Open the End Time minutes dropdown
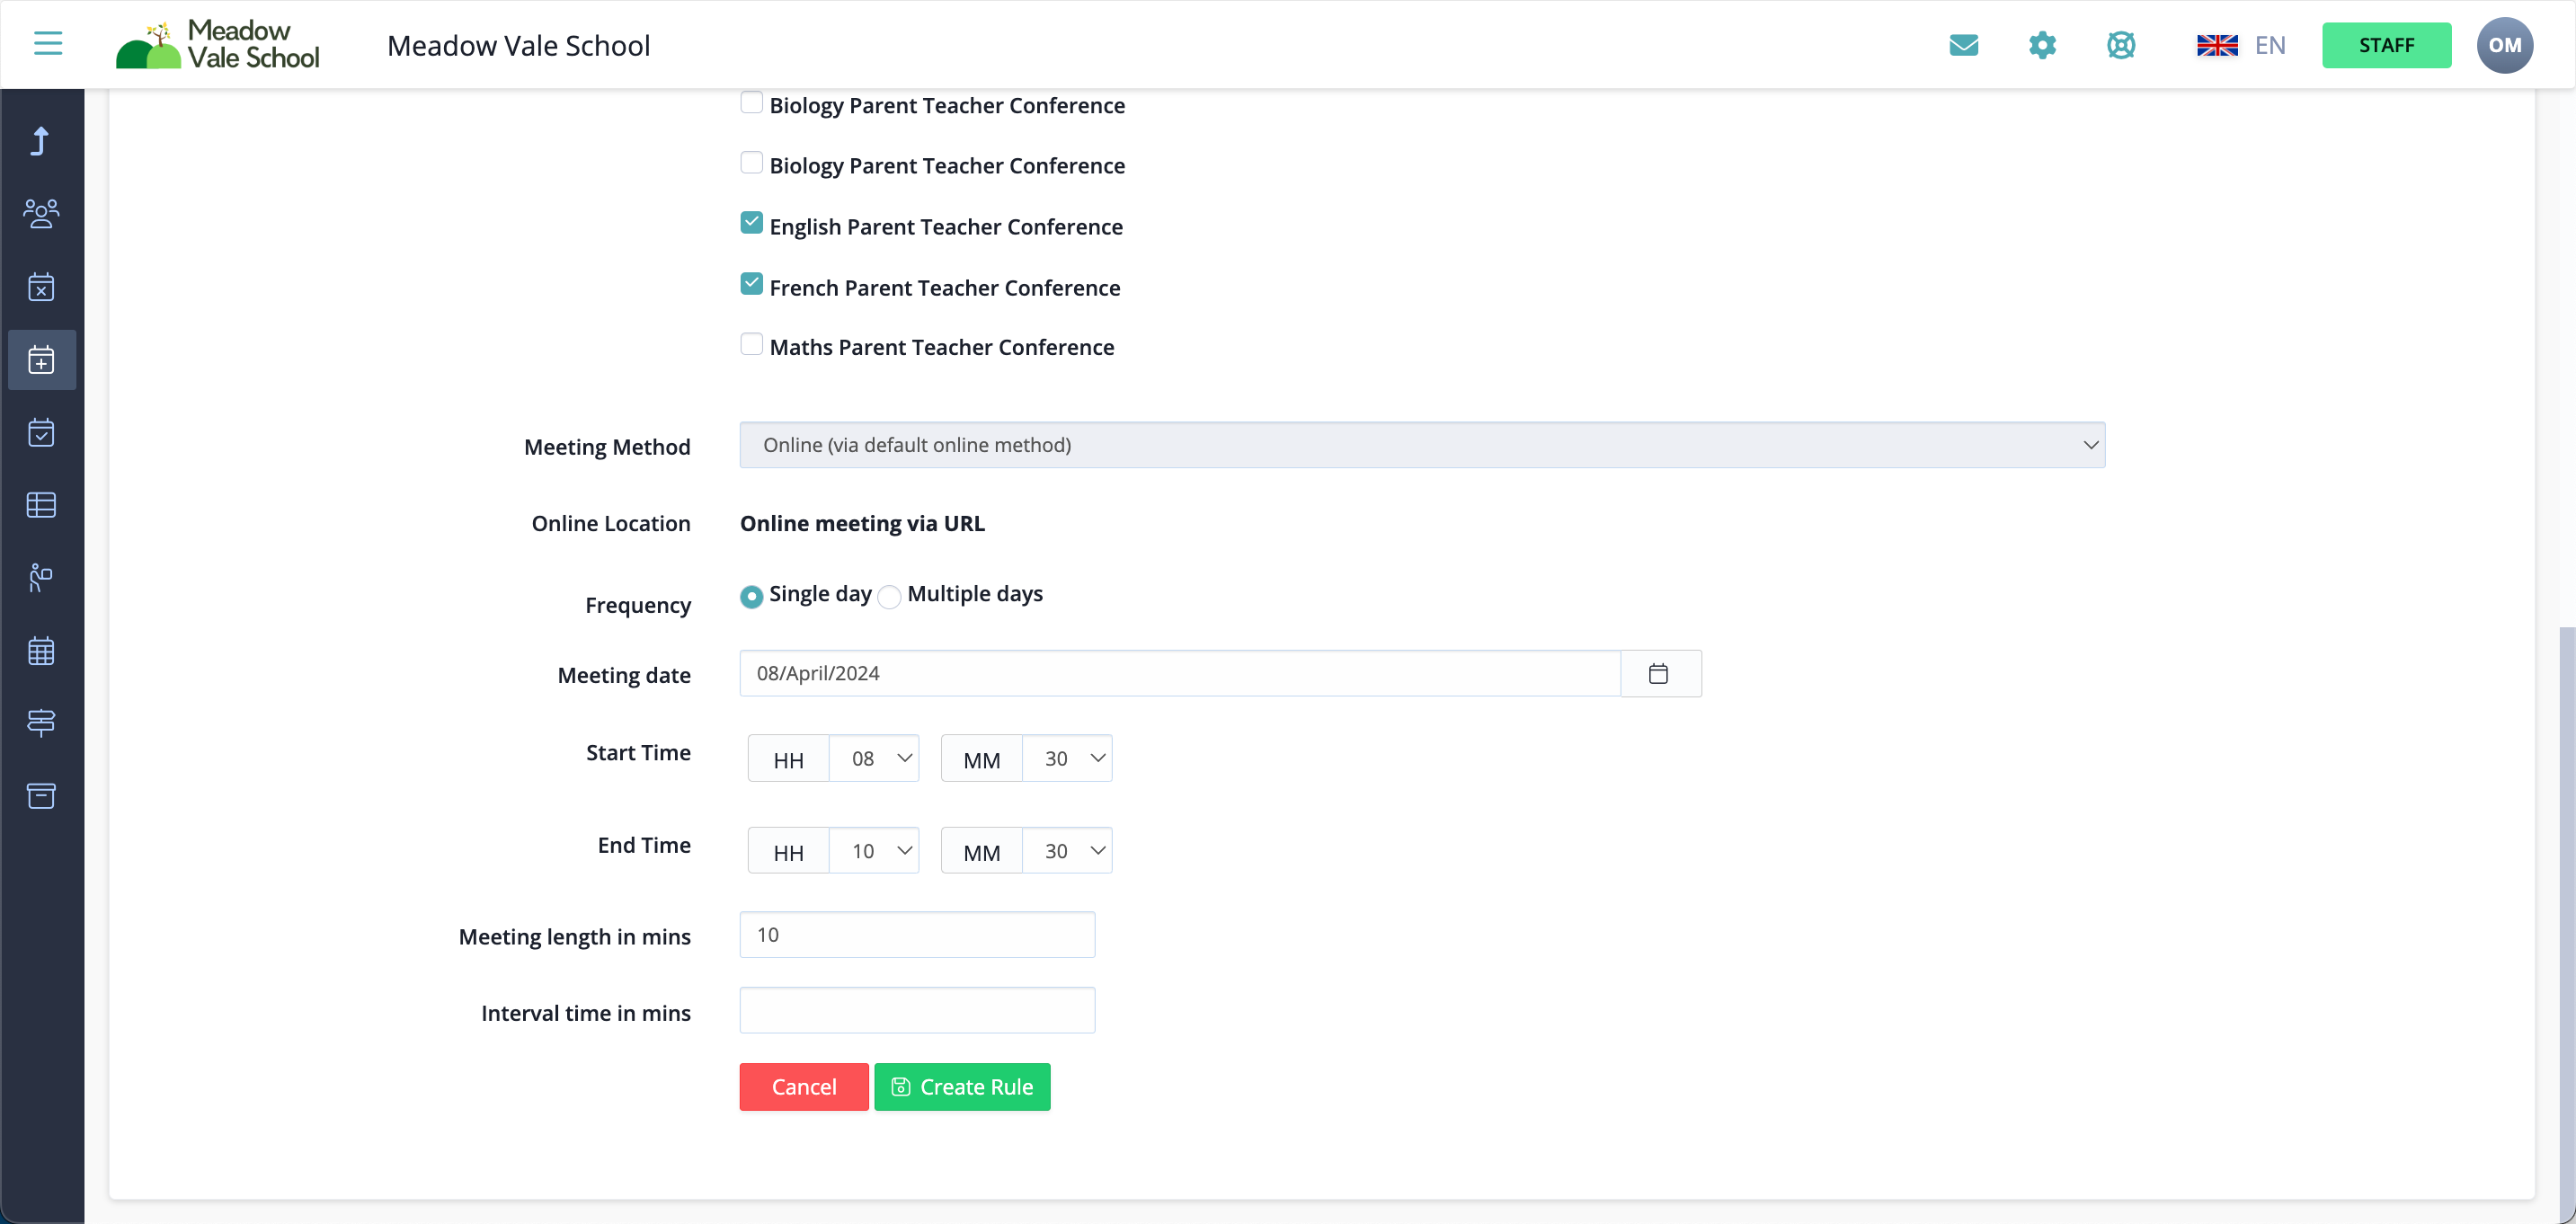Screen dimensions: 2576x1224 1067,851
